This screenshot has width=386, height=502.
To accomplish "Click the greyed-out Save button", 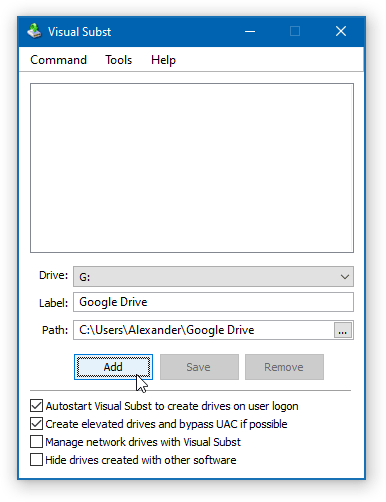I will pyautogui.click(x=199, y=367).
